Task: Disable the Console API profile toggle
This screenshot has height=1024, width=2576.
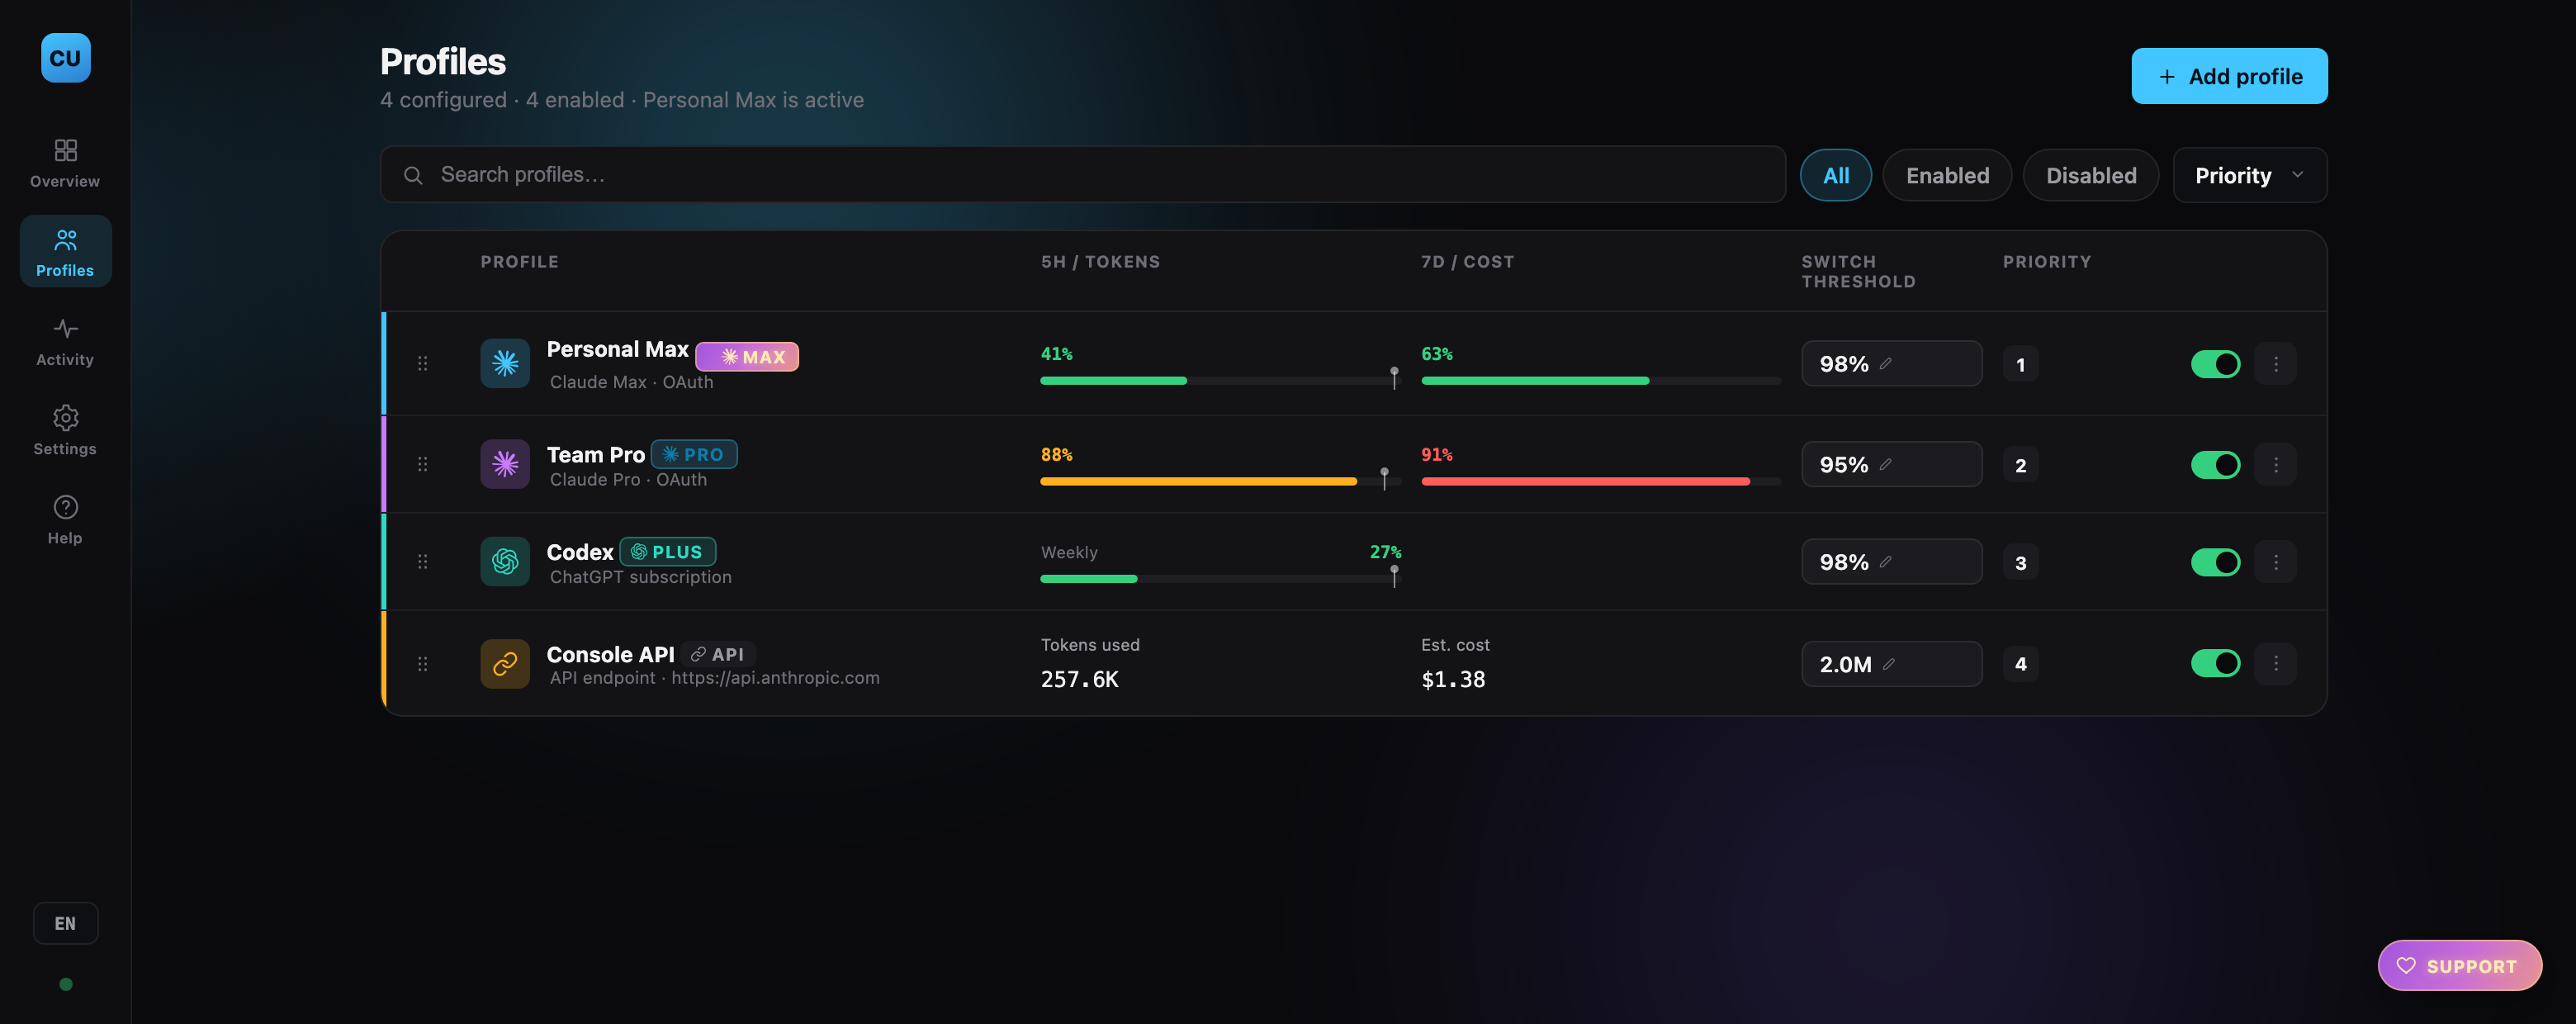Action: coord(2215,663)
